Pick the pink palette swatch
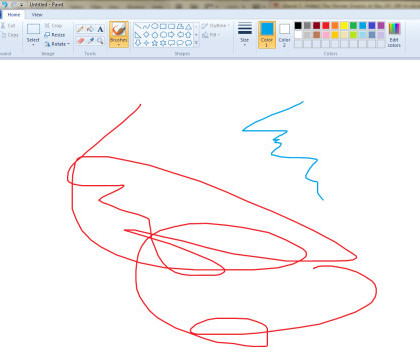420x360 pixels. [326, 35]
